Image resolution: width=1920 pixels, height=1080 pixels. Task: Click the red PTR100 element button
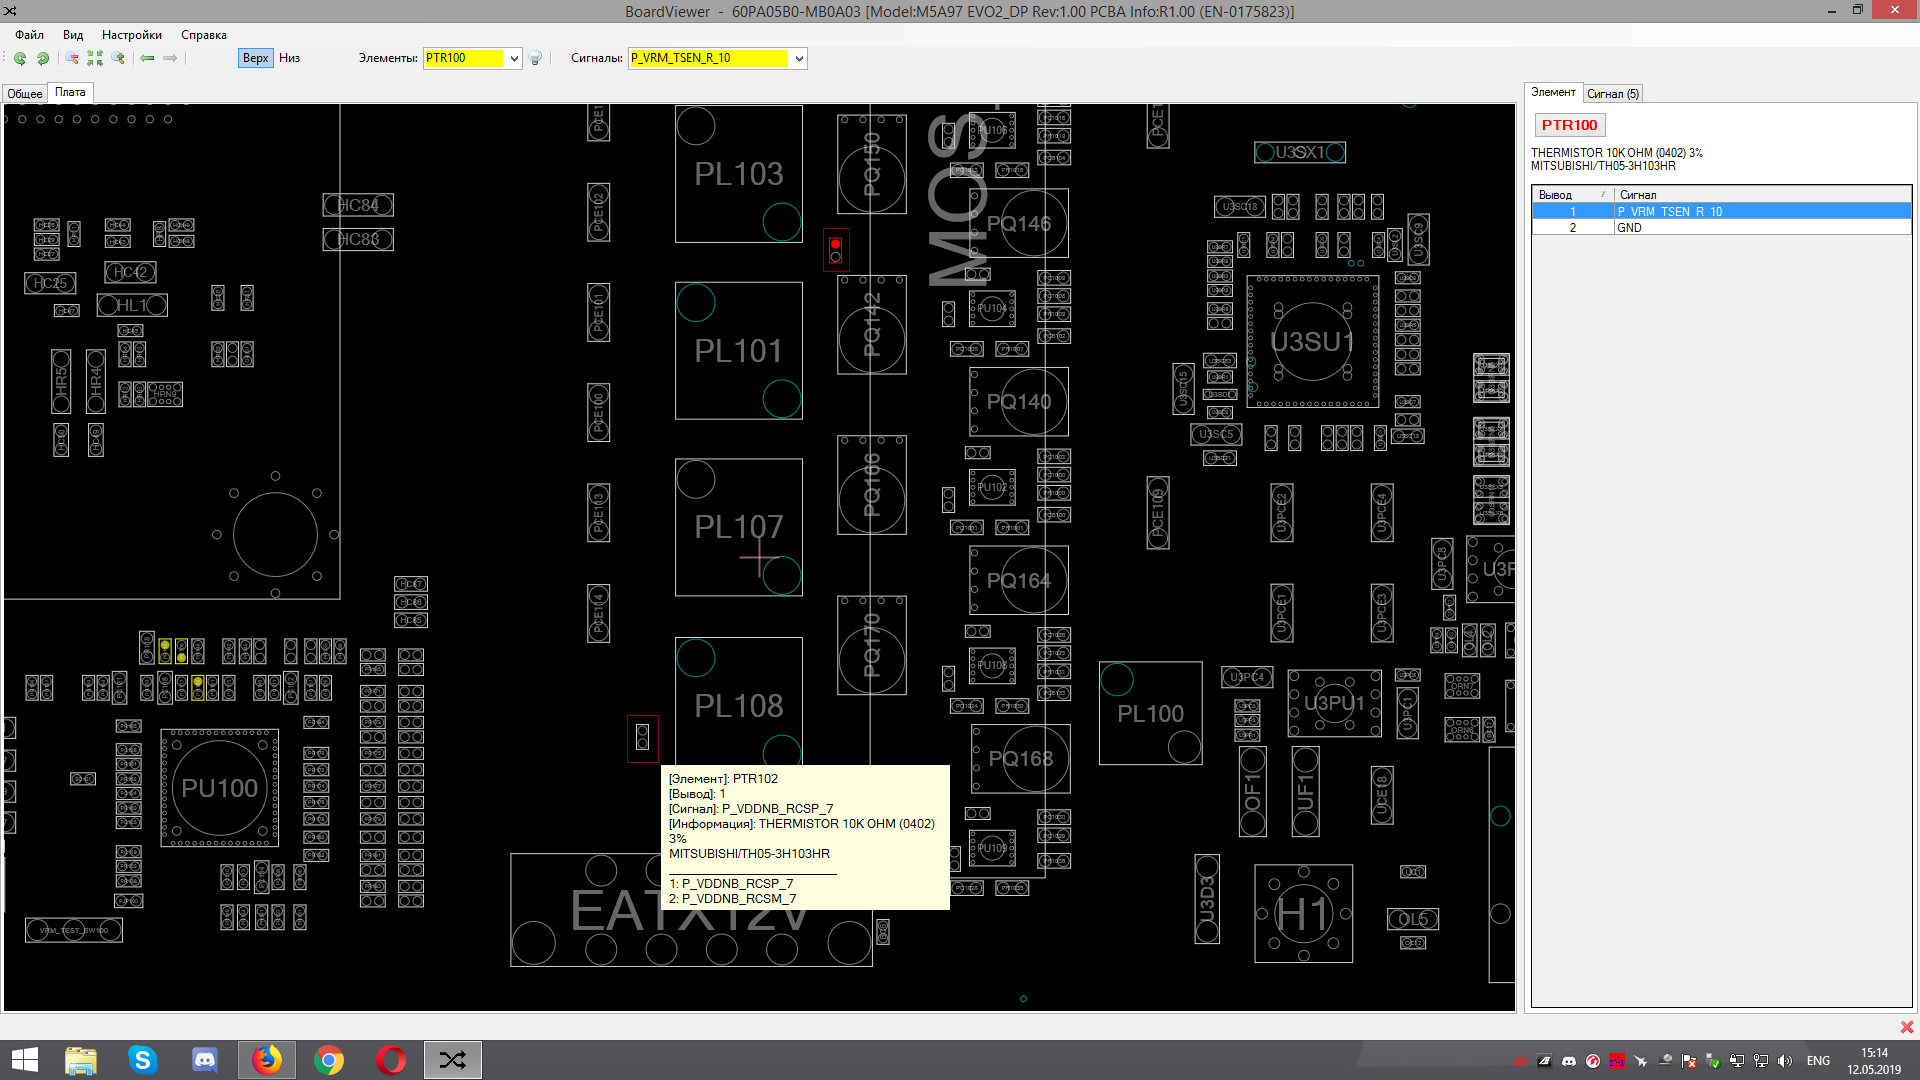1569,125
